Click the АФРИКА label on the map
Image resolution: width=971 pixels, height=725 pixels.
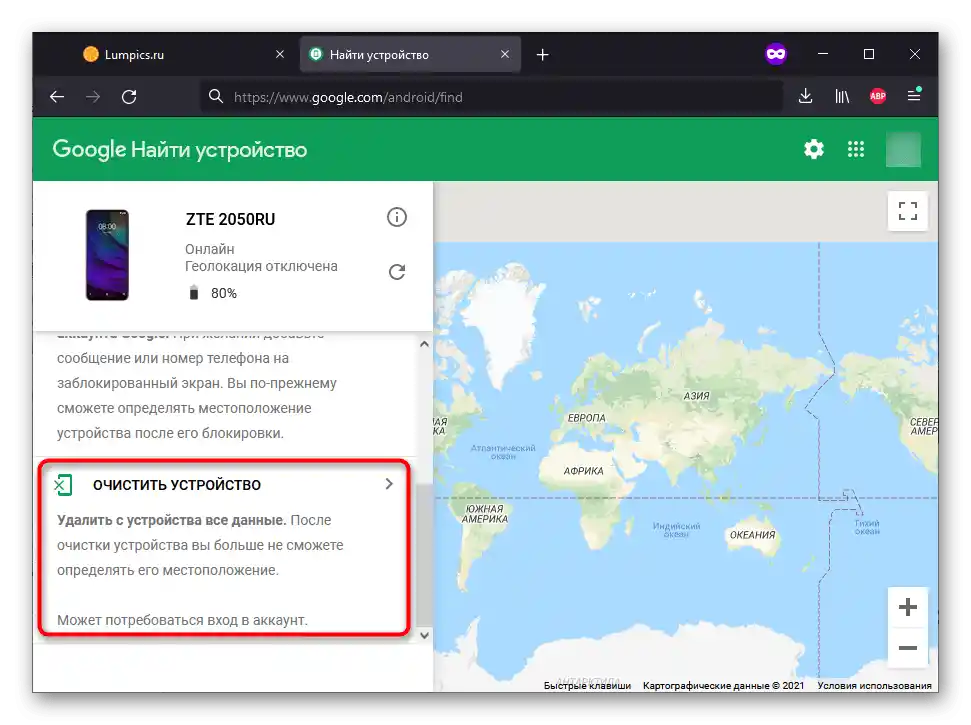pyautogui.click(x=583, y=471)
